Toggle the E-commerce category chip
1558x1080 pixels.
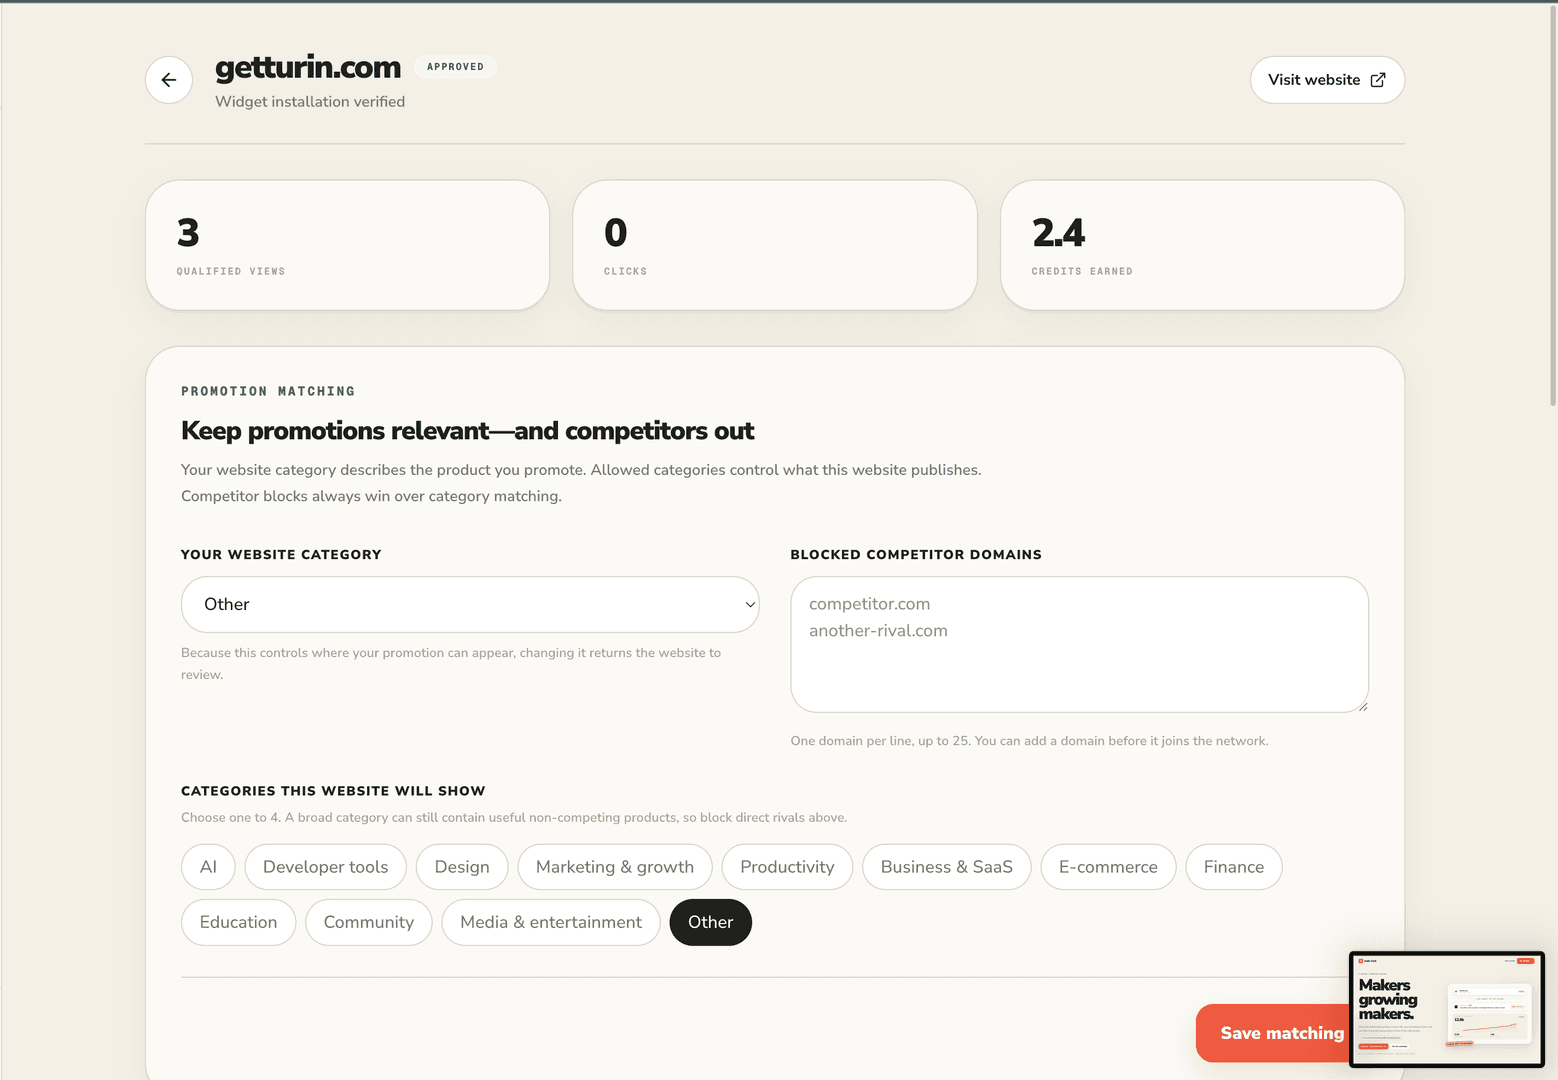point(1108,867)
